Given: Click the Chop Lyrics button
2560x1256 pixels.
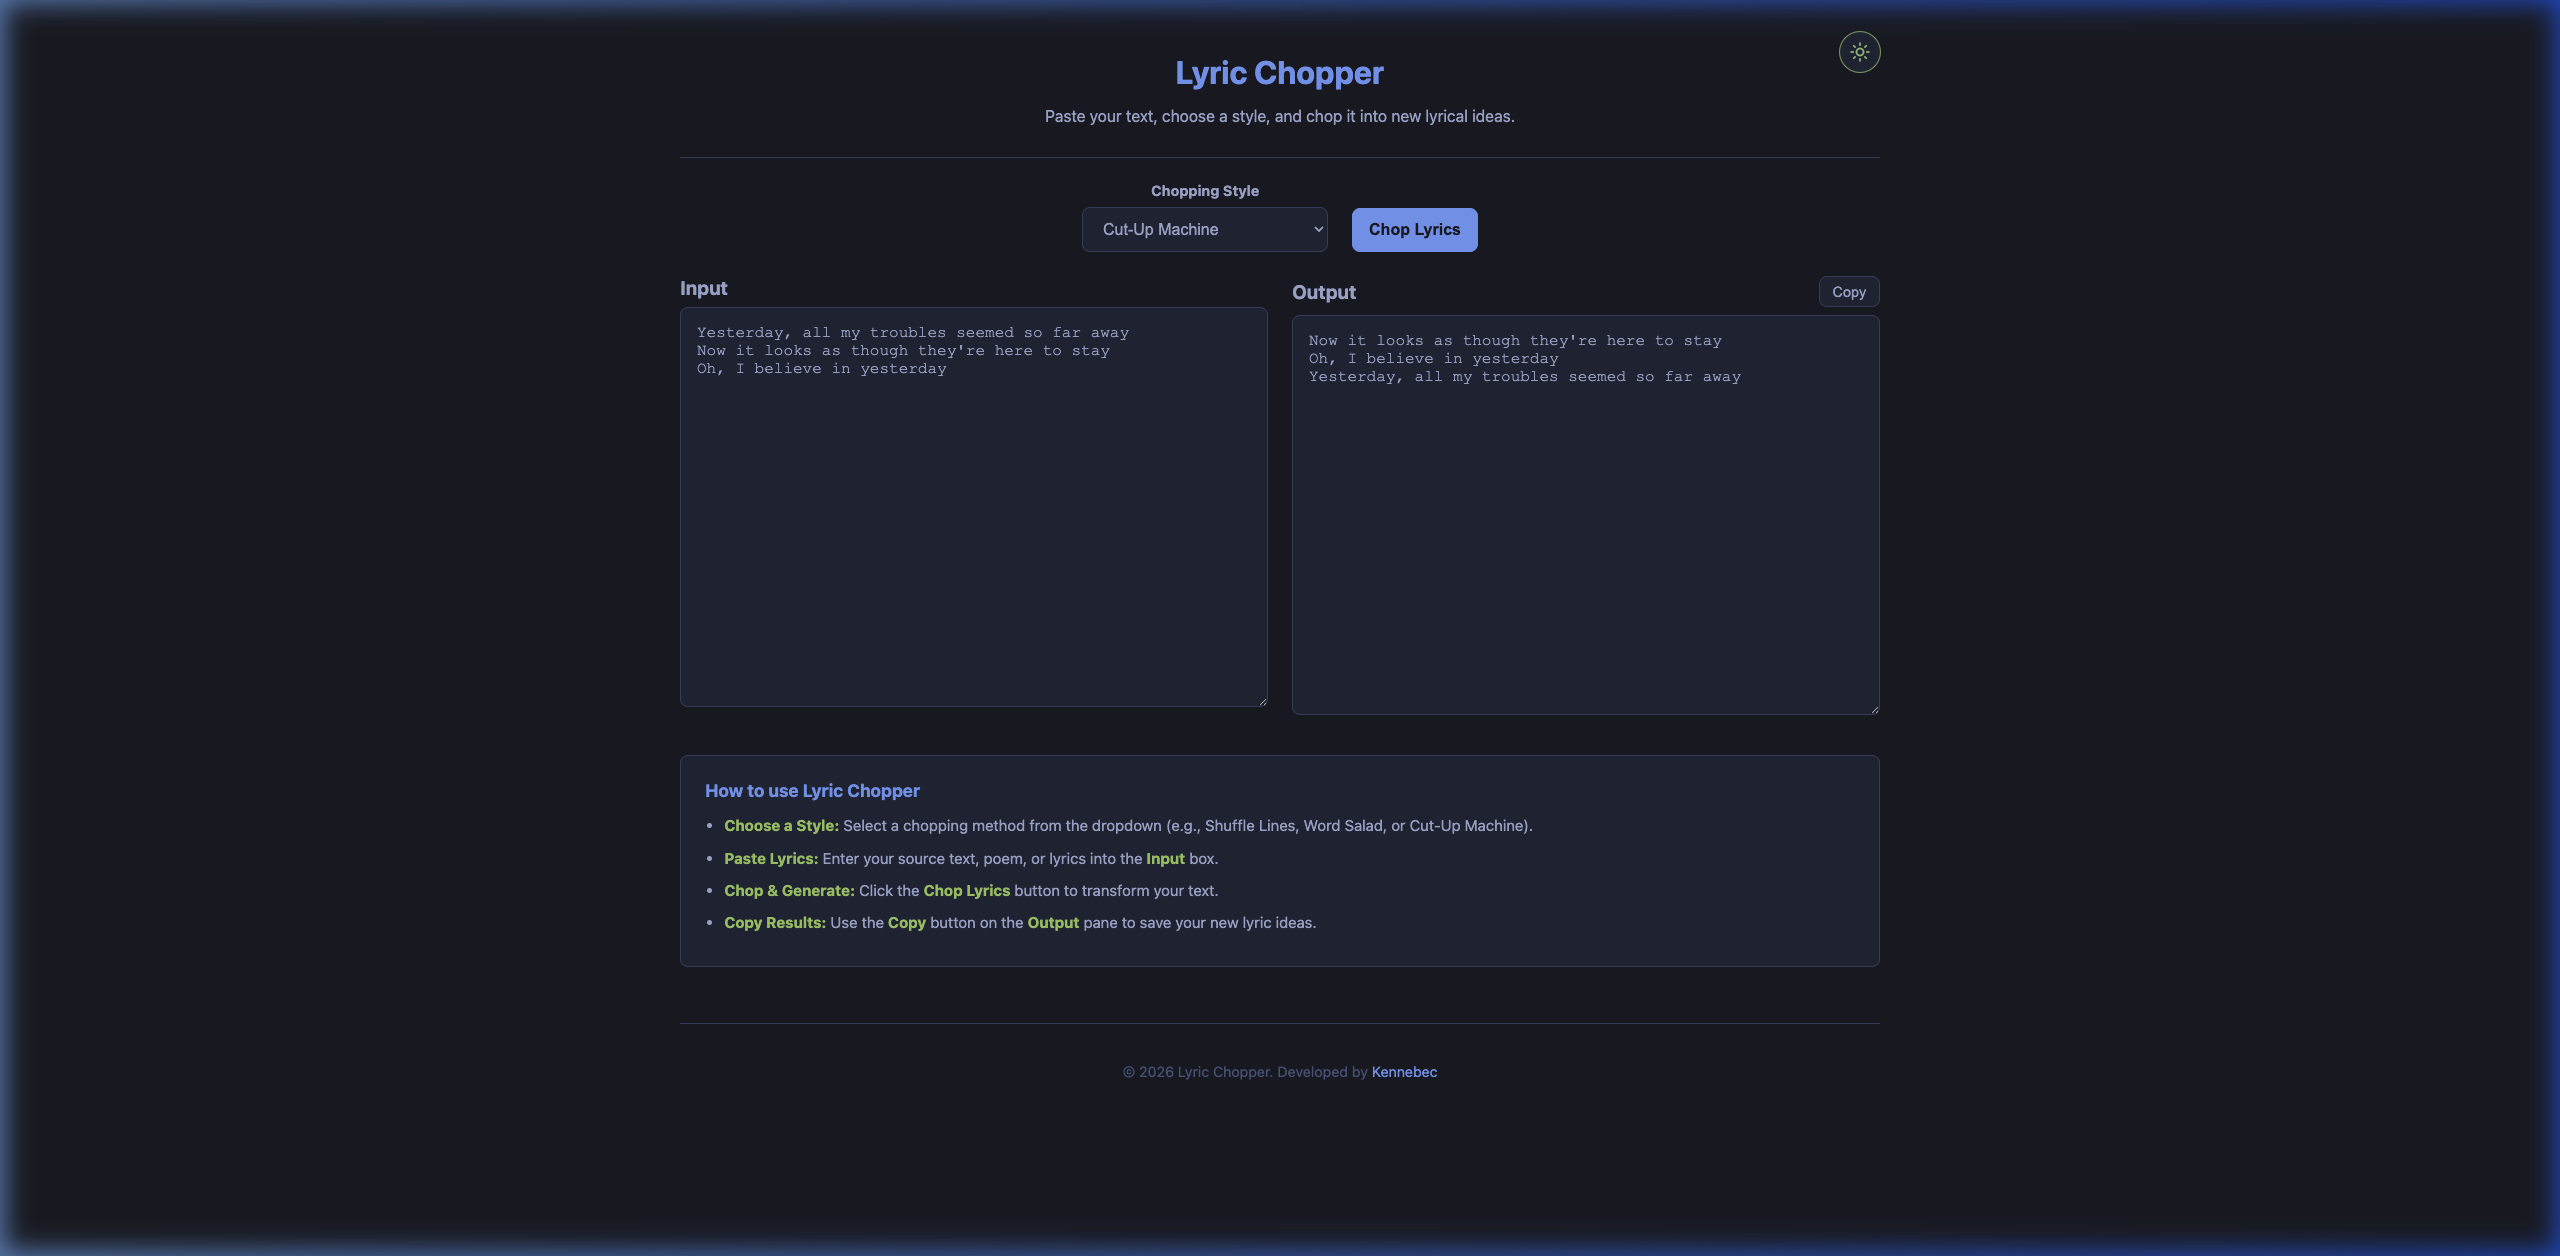Looking at the screenshot, I should (1414, 229).
